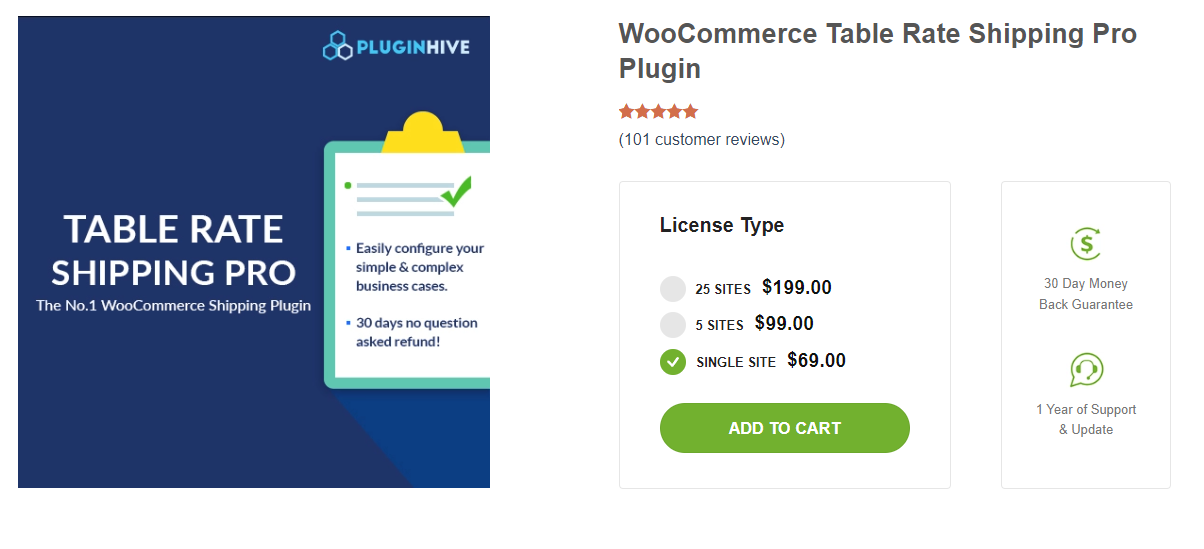Click the $199.00 price label

pos(797,288)
